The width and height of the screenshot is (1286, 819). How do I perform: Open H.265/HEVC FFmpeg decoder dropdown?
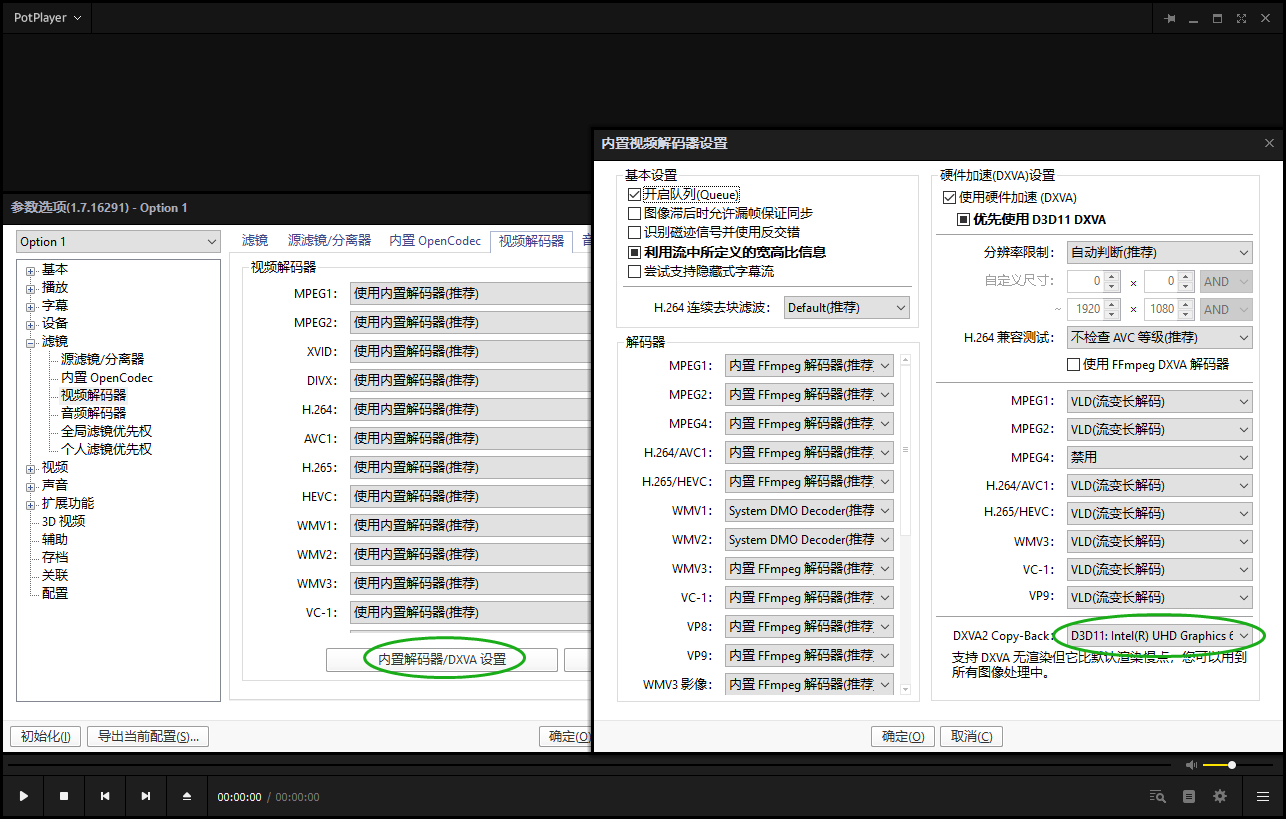808,481
